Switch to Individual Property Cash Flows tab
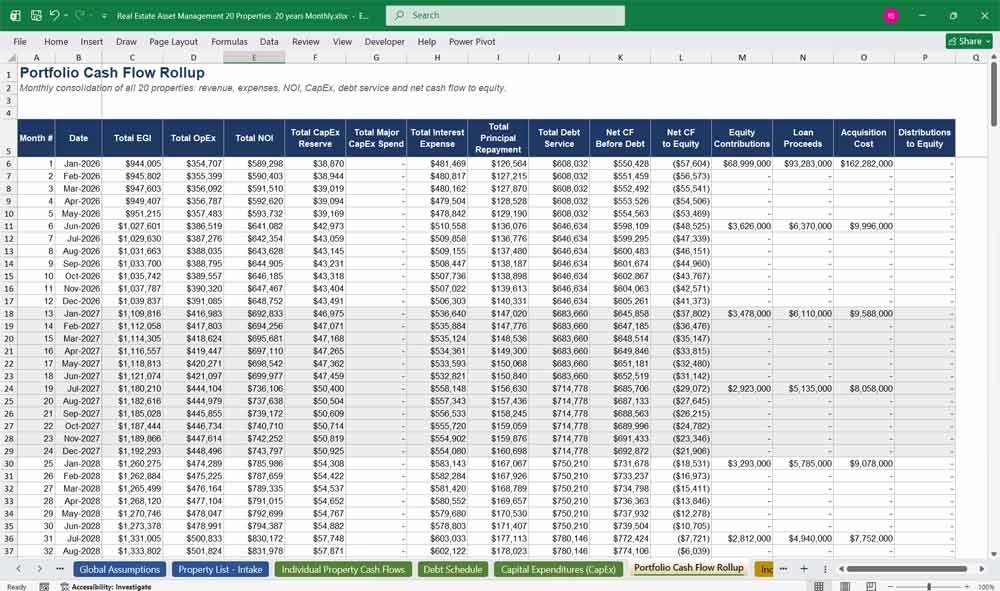 [343, 569]
